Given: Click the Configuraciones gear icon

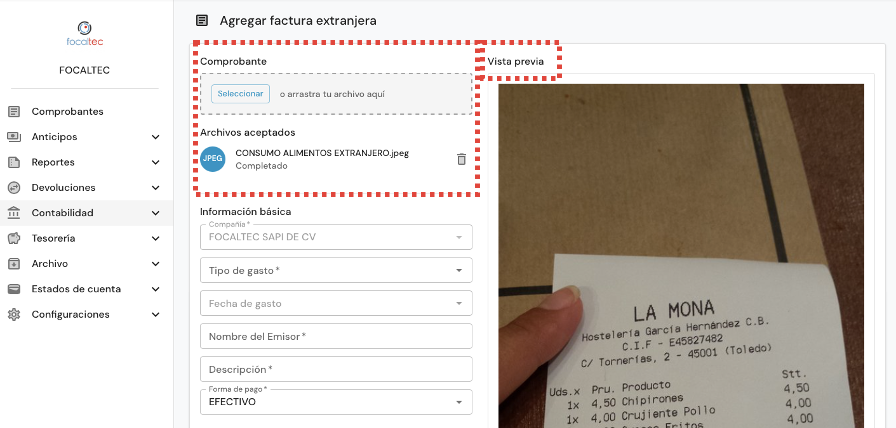Looking at the screenshot, I should (x=14, y=314).
